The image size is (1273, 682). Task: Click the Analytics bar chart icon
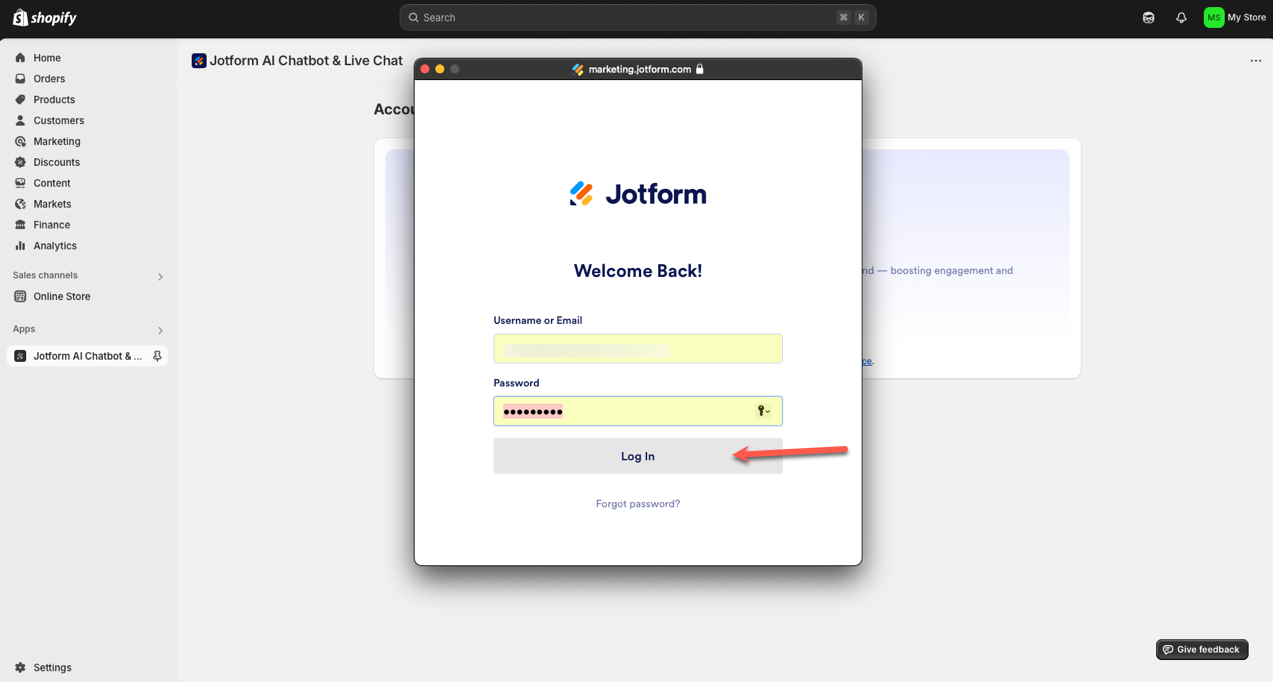[x=20, y=246]
